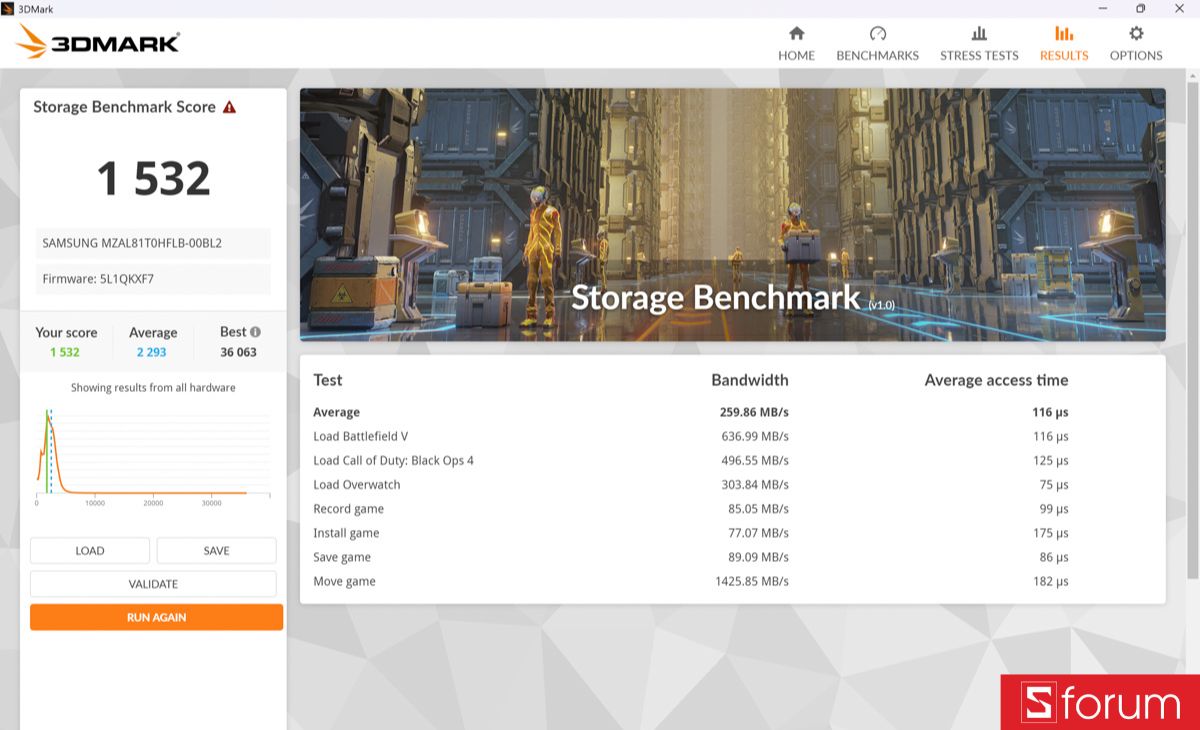
Task: Click the 75 µs access time
Action: [x=1054, y=485]
